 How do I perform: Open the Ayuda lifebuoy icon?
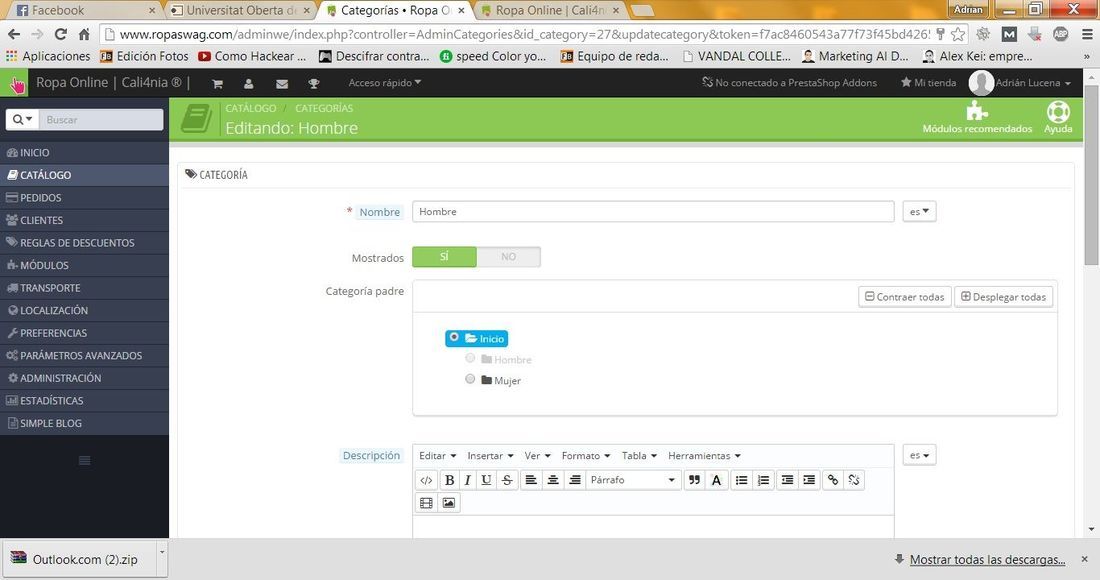[x=1058, y=112]
